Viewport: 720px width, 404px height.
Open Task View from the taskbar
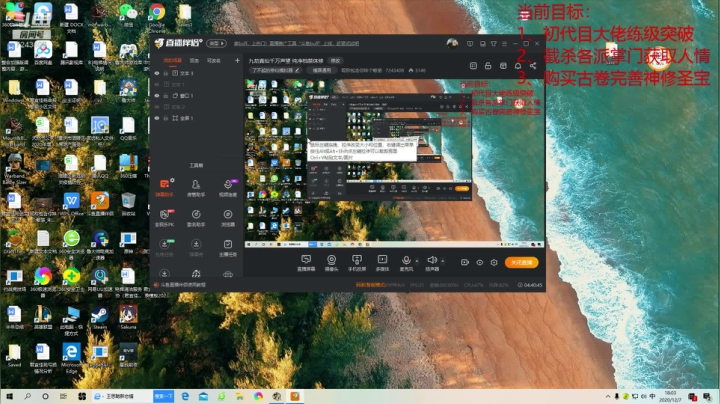coord(63,396)
